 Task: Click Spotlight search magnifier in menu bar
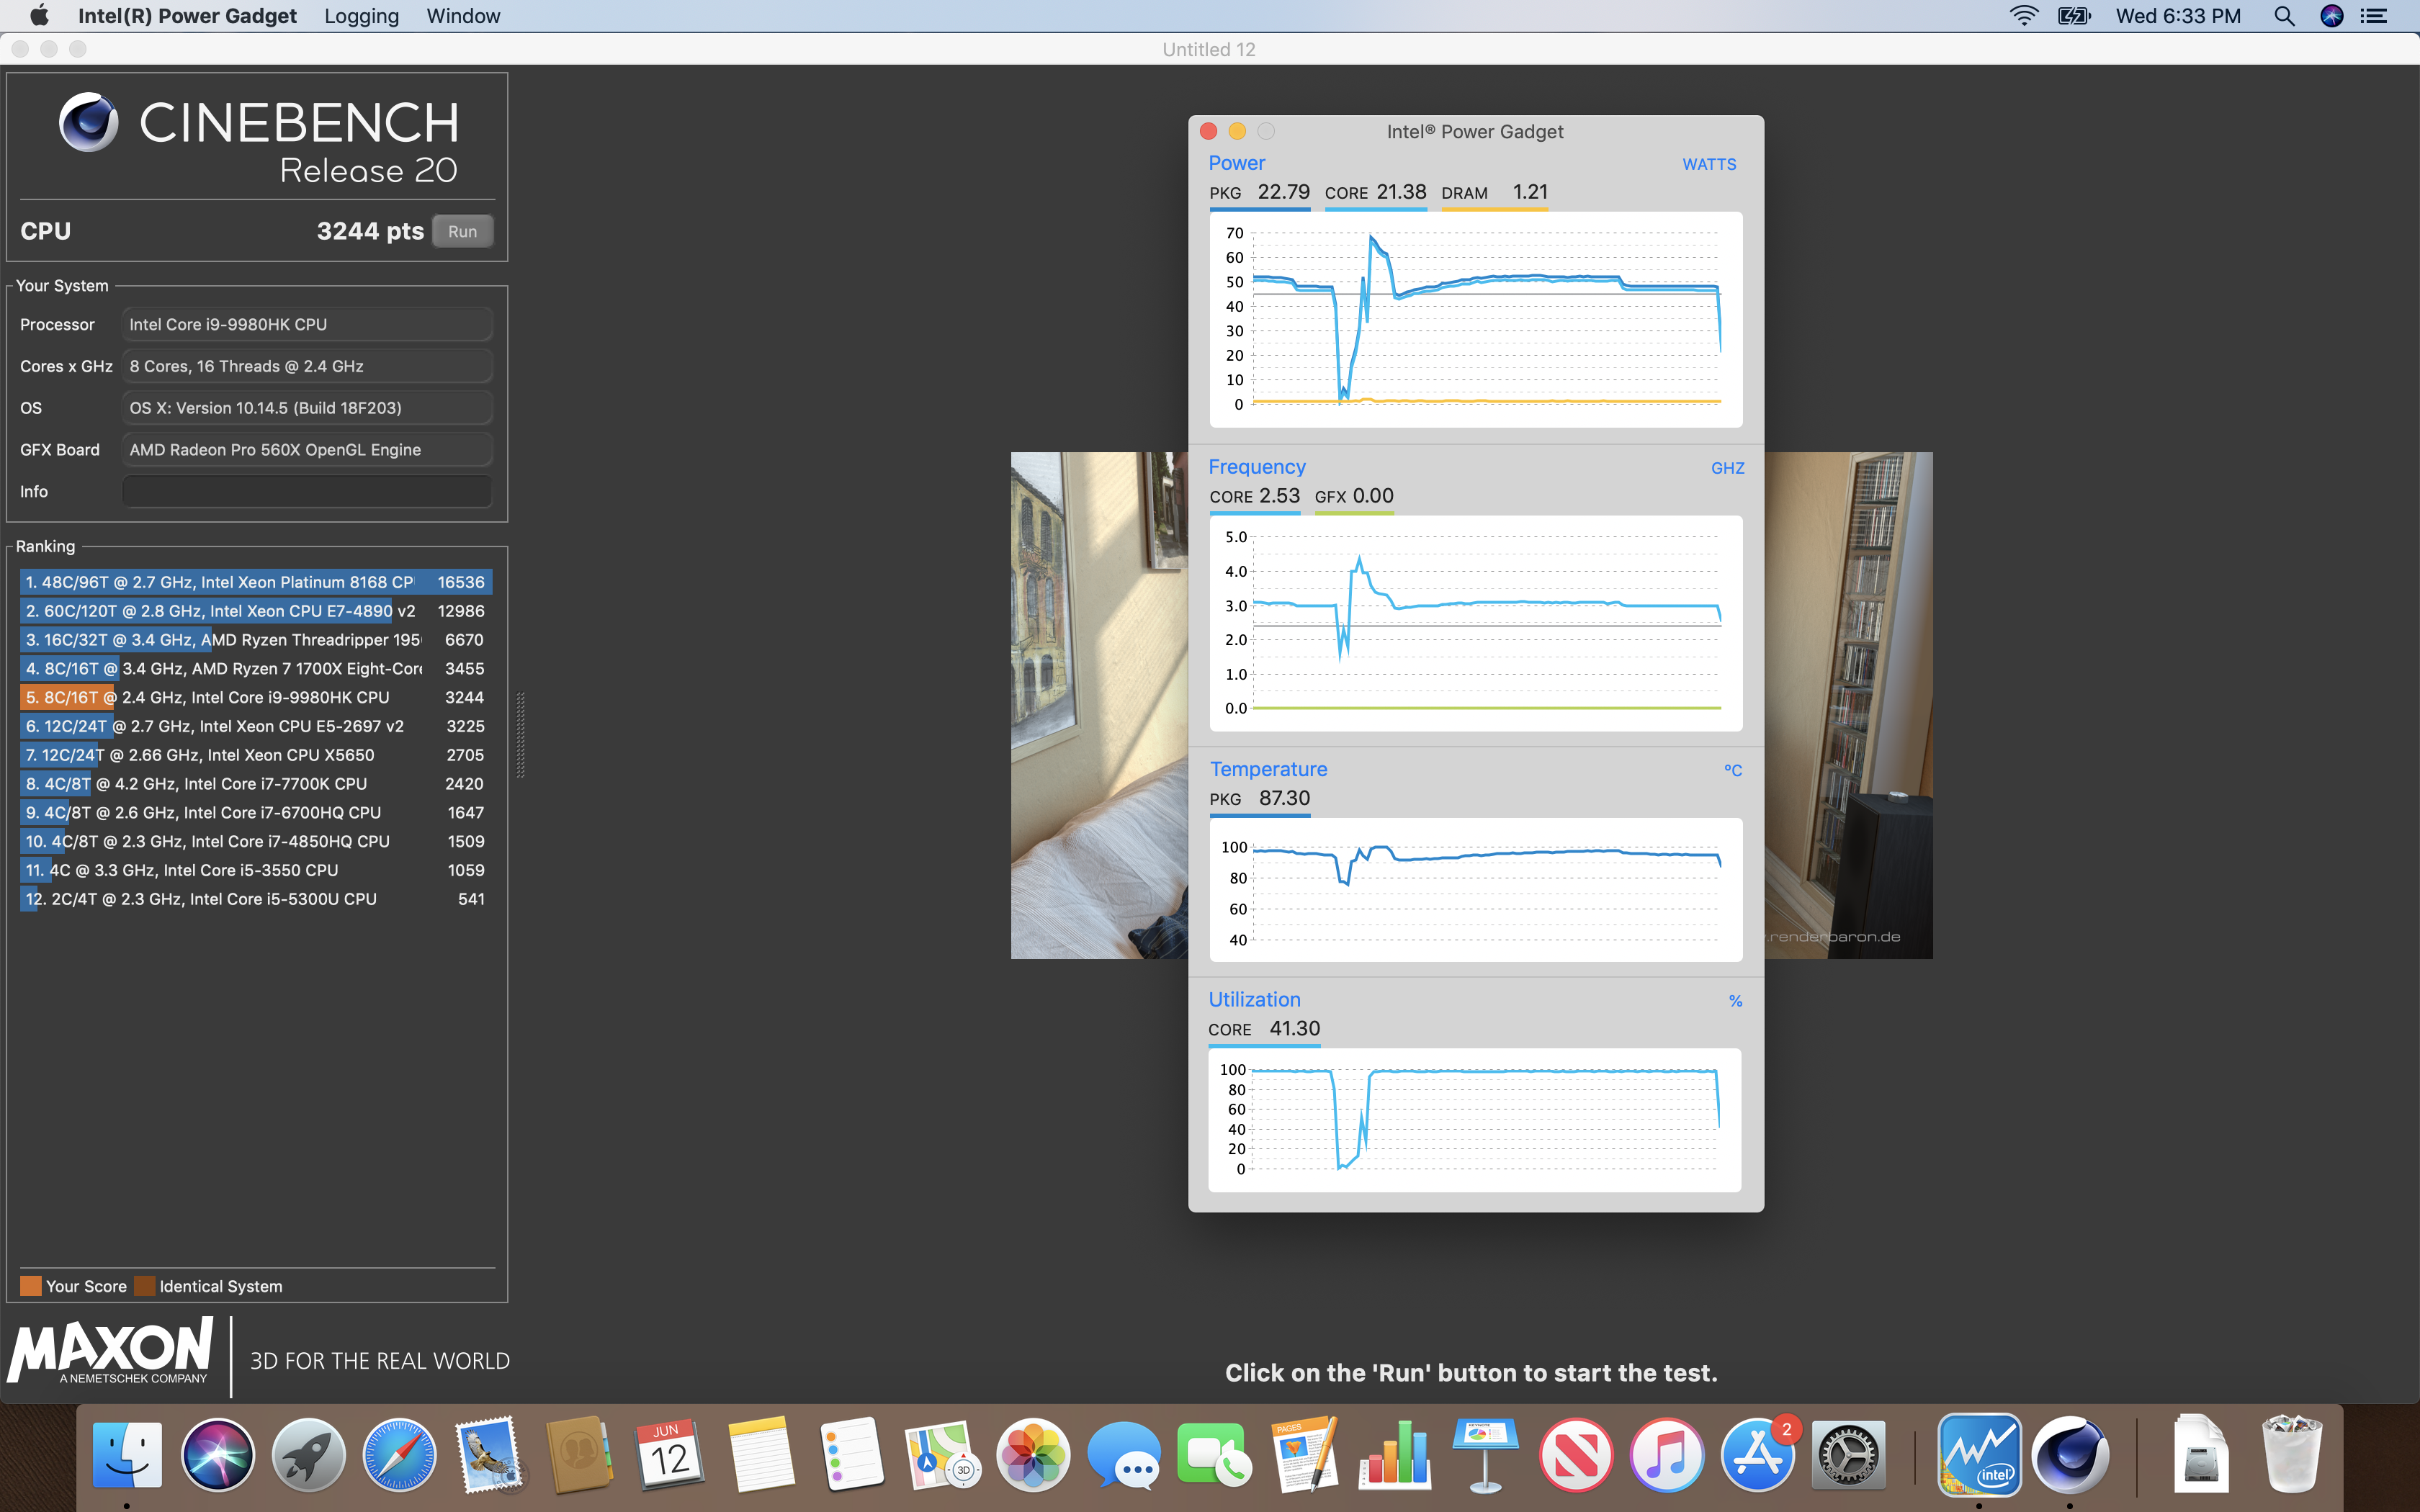click(x=2283, y=16)
